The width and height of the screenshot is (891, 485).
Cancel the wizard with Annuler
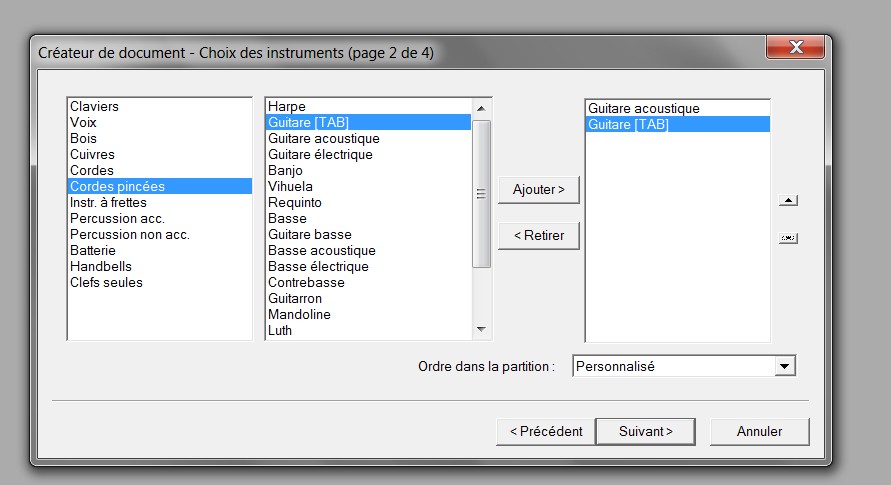(x=759, y=431)
